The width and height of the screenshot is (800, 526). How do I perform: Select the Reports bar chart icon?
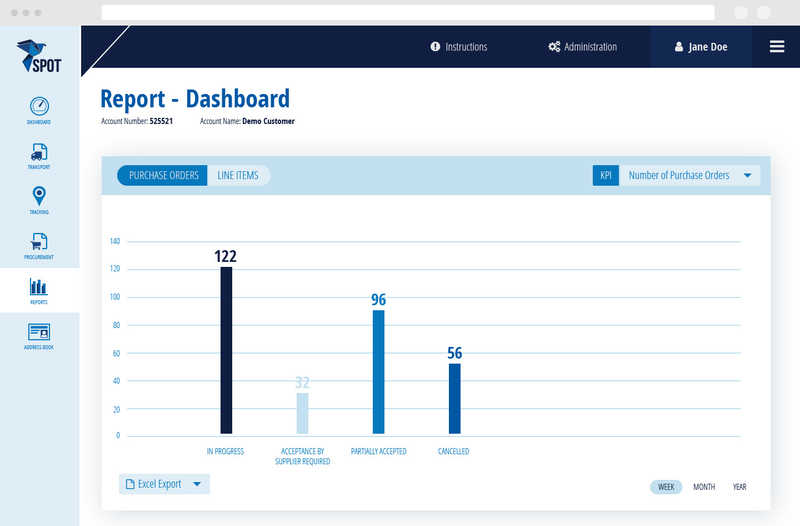click(39, 288)
